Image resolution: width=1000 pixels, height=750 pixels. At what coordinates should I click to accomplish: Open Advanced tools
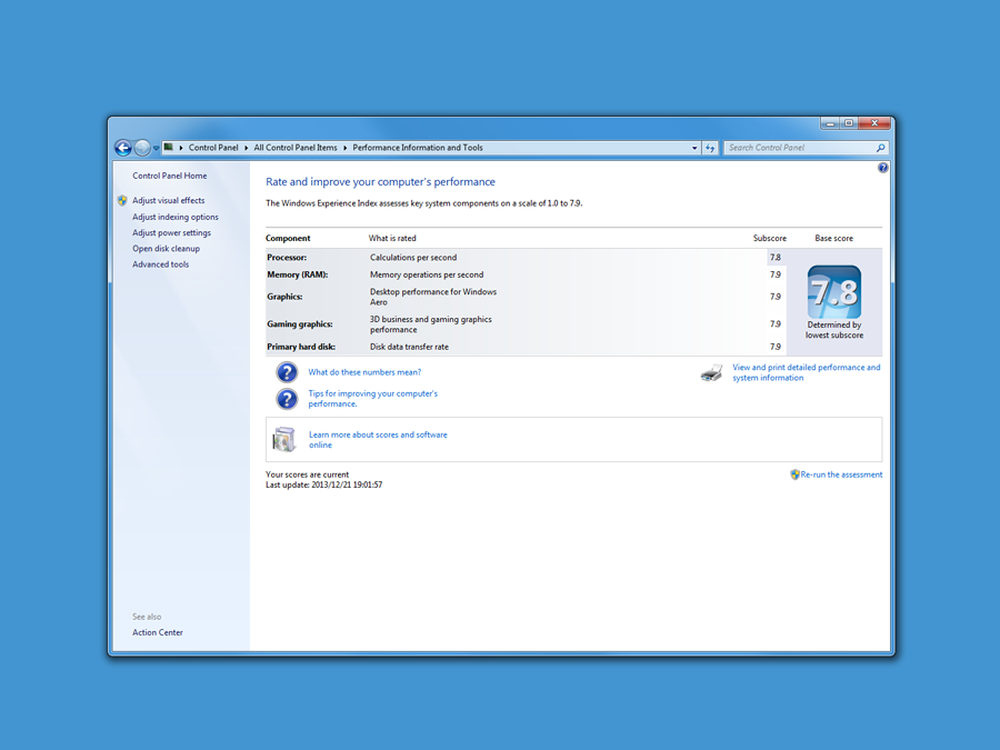[x=161, y=264]
